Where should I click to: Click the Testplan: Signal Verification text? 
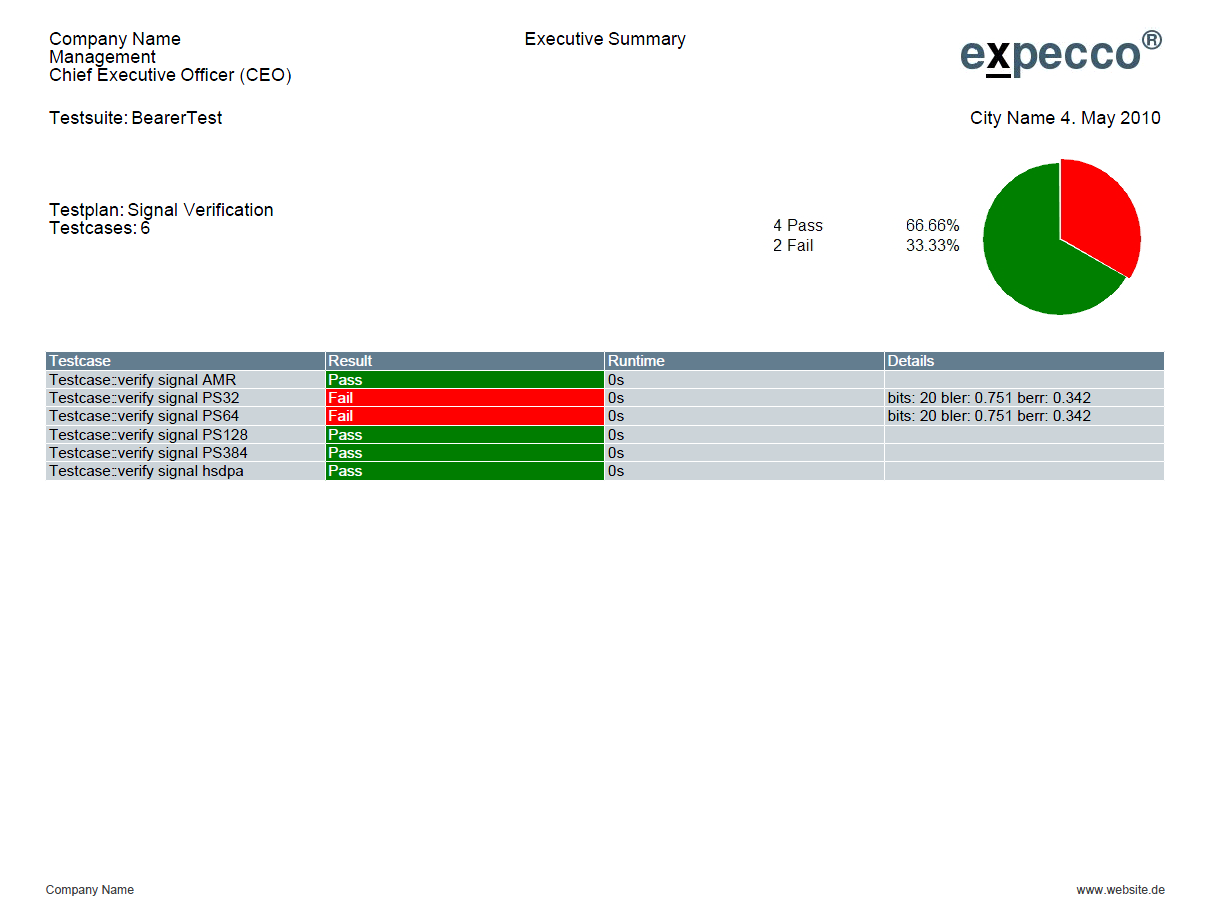coord(161,210)
